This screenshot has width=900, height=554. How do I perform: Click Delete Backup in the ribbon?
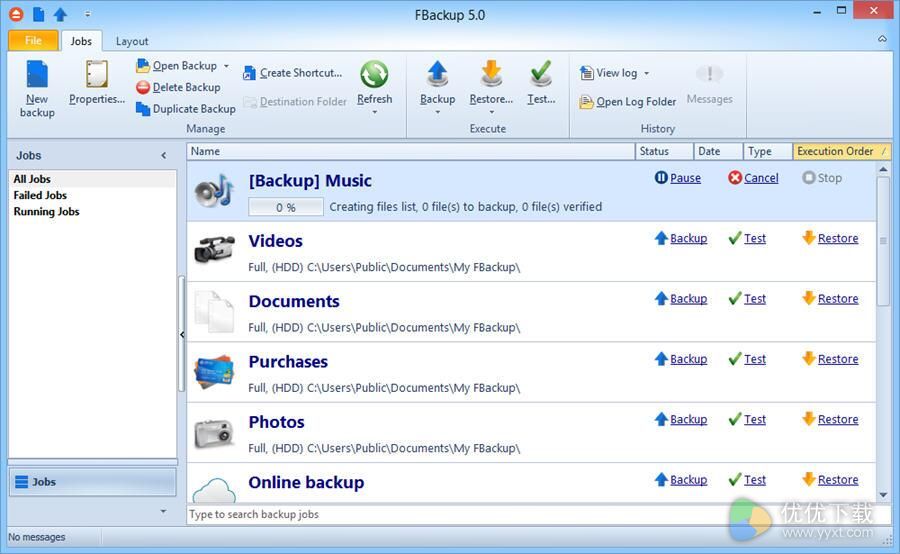(x=179, y=87)
